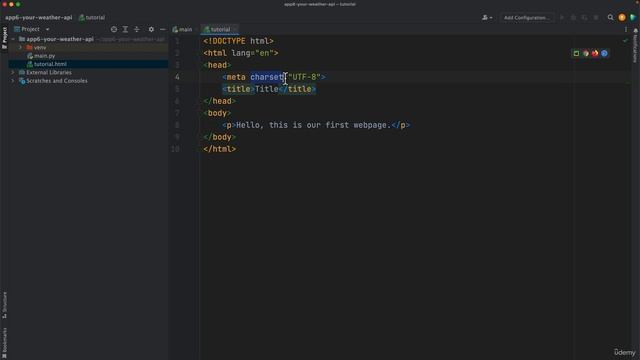Click tutorial breadcrumb in navigation bar
Screen dimensions: 640x360
pyautogui.click(x=92, y=18)
